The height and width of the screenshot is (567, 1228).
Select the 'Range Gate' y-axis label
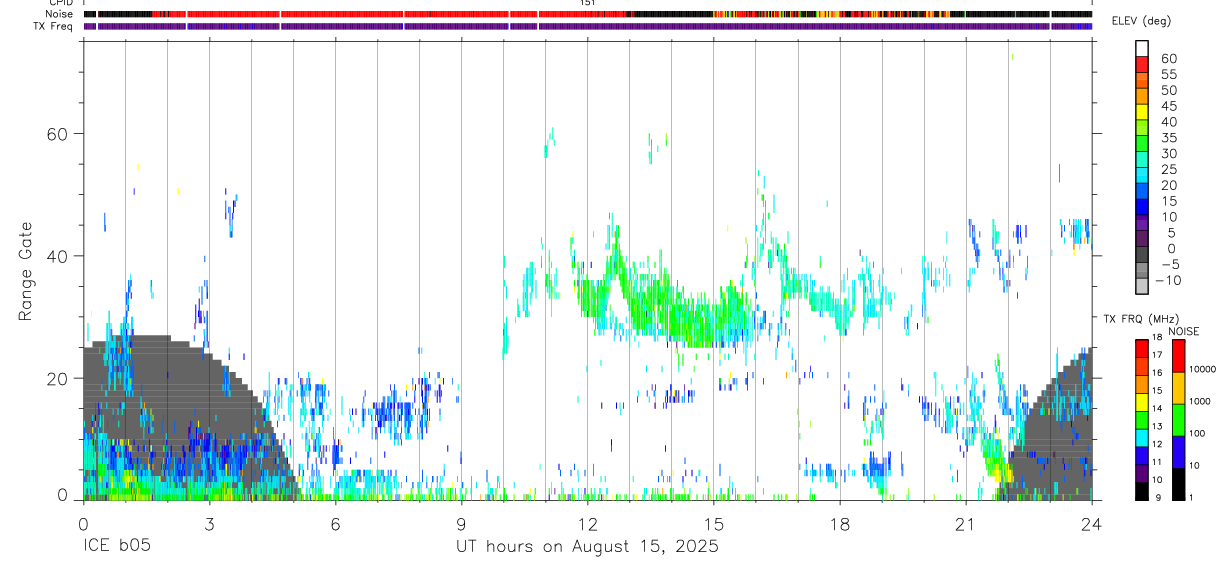click(x=28, y=272)
